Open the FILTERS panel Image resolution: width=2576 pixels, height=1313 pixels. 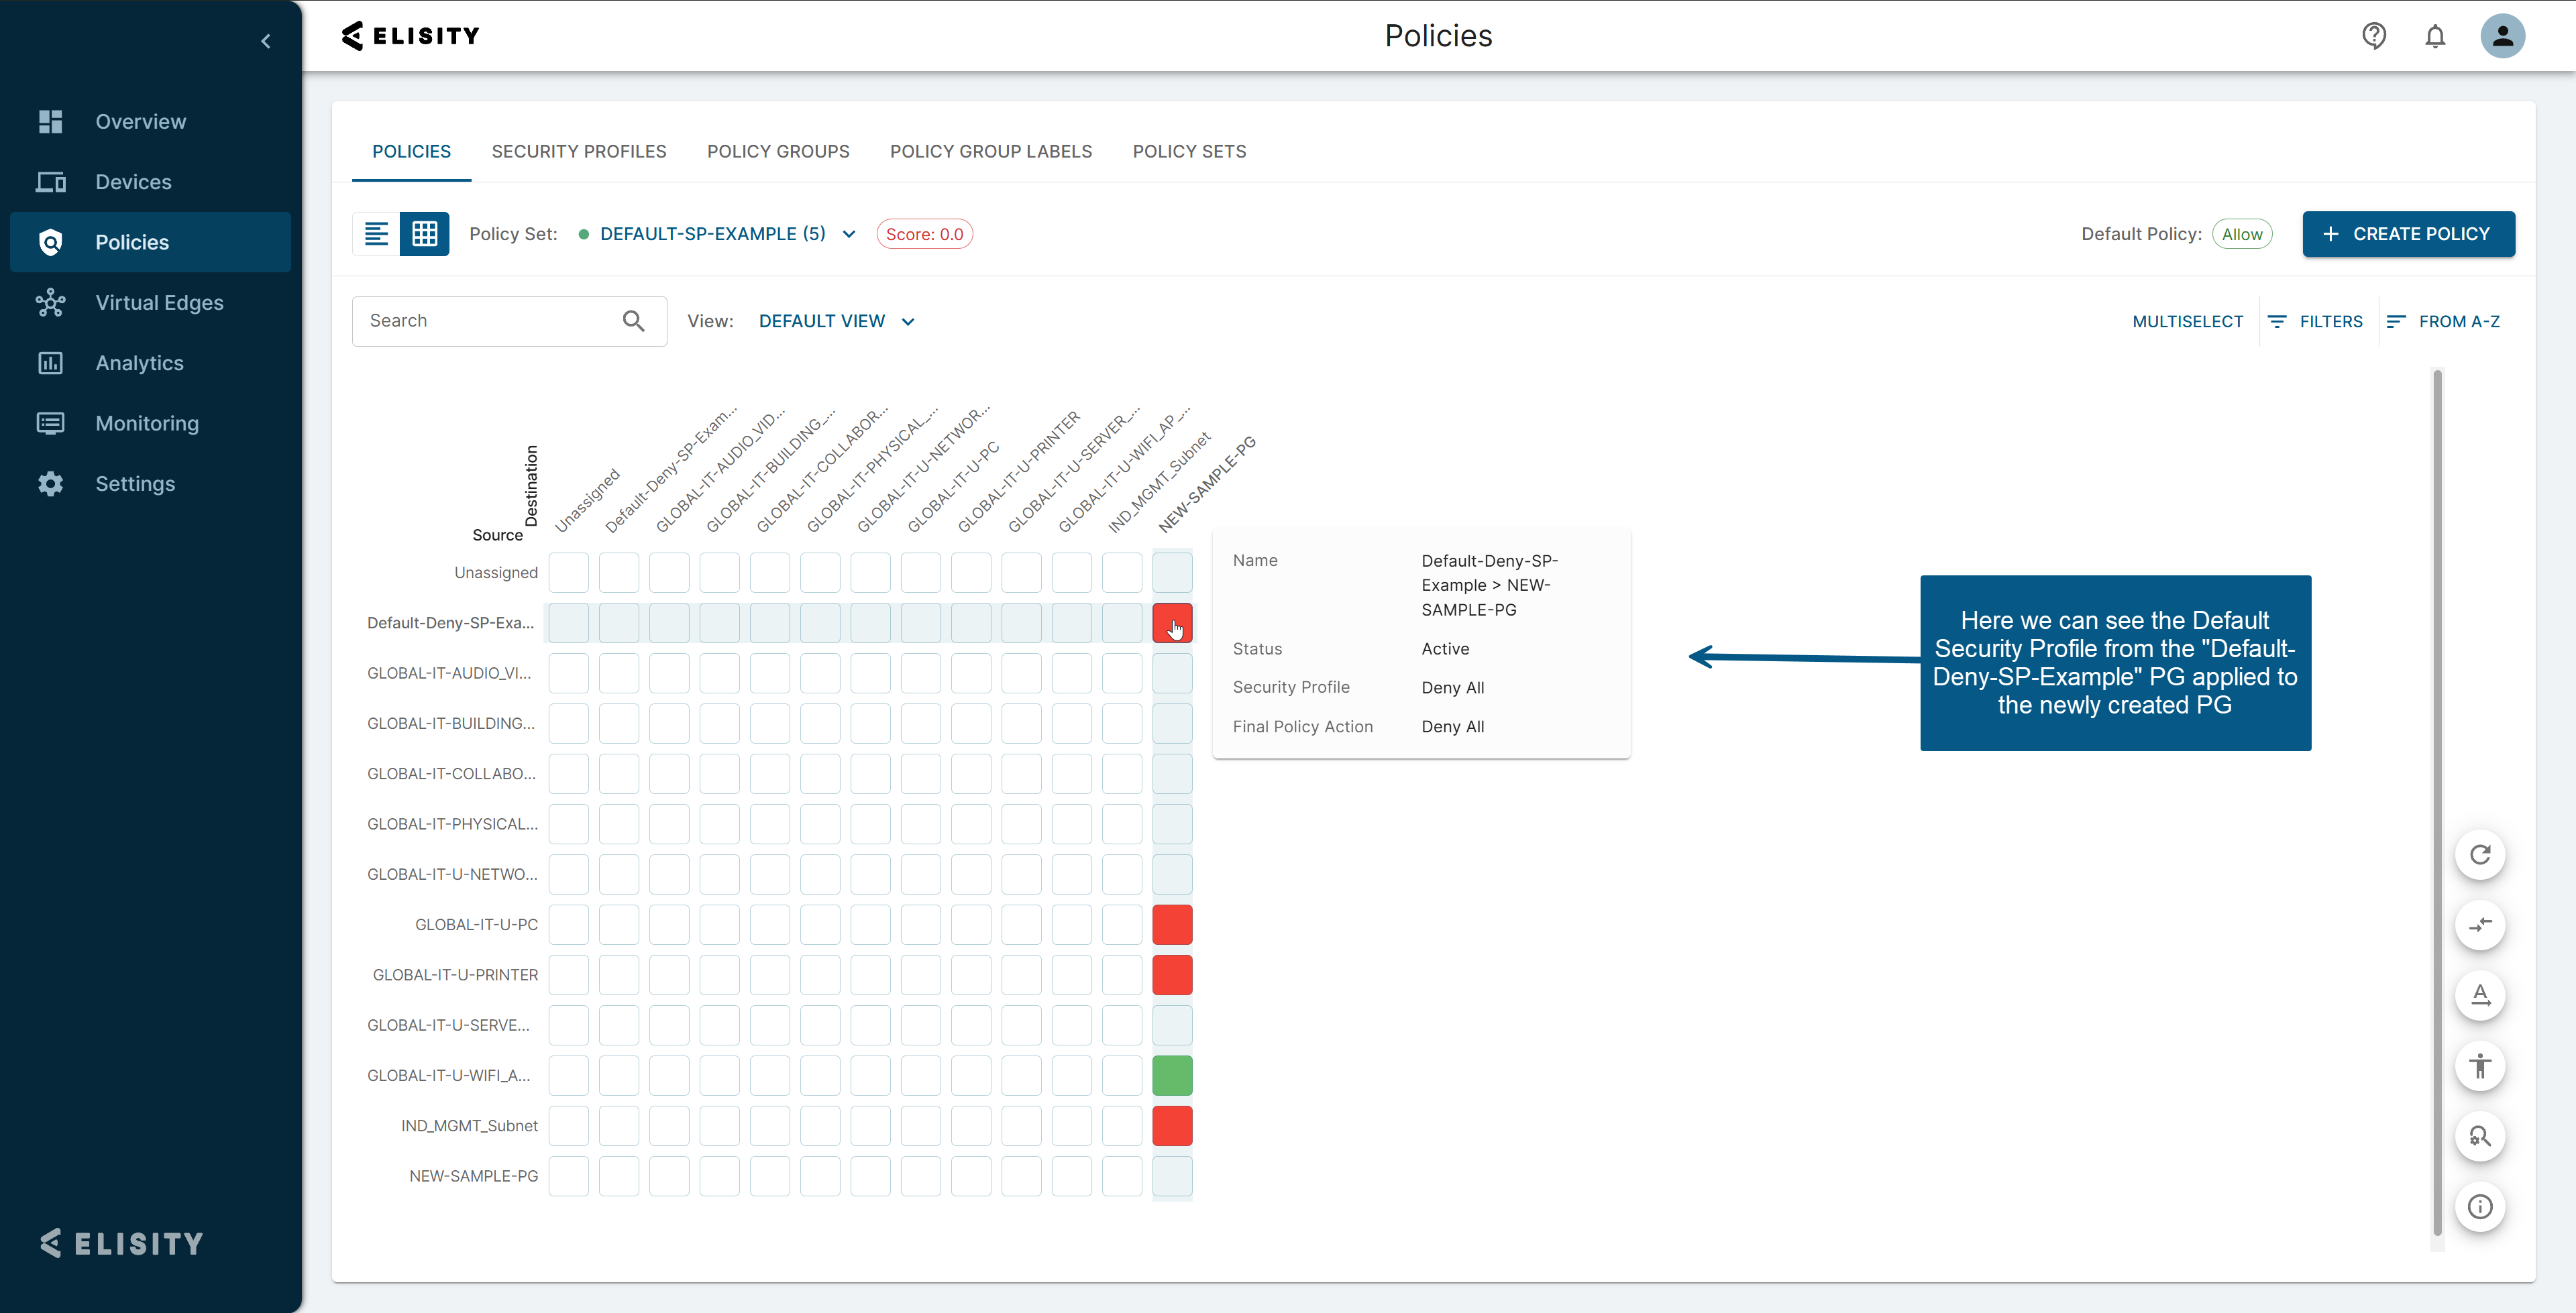pos(2315,321)
